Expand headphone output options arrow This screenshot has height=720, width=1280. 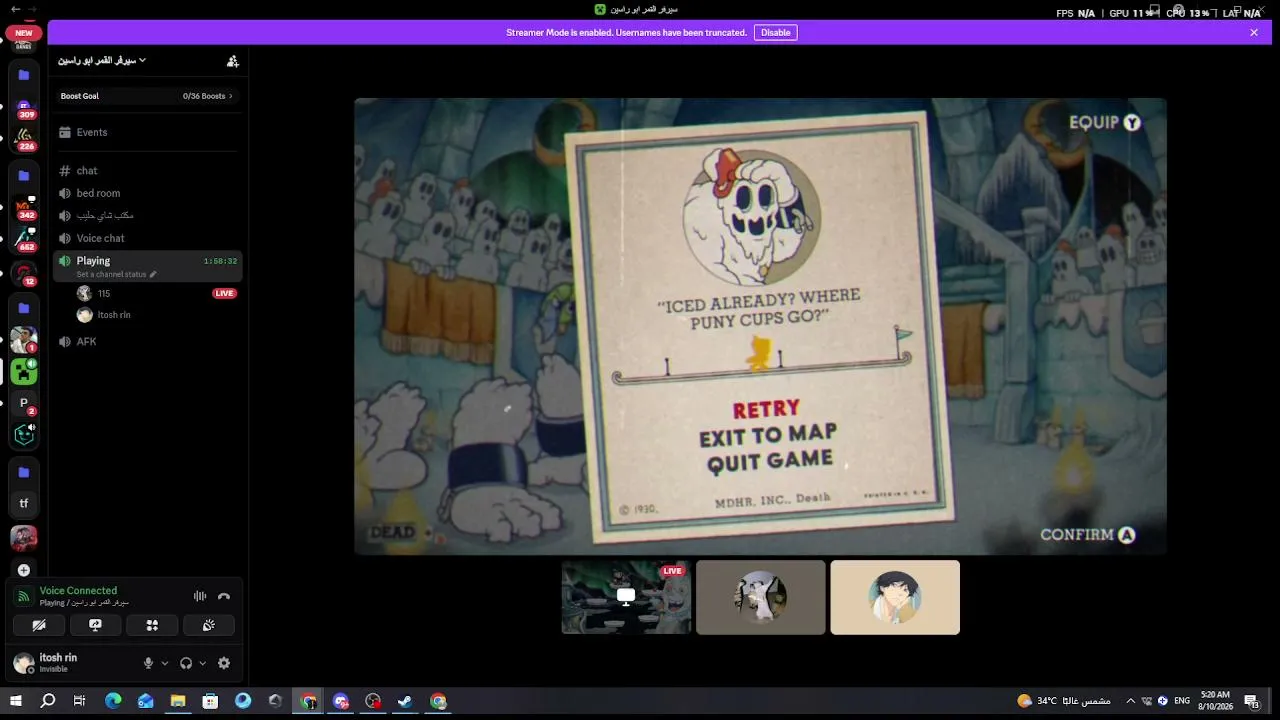point(203,663)
